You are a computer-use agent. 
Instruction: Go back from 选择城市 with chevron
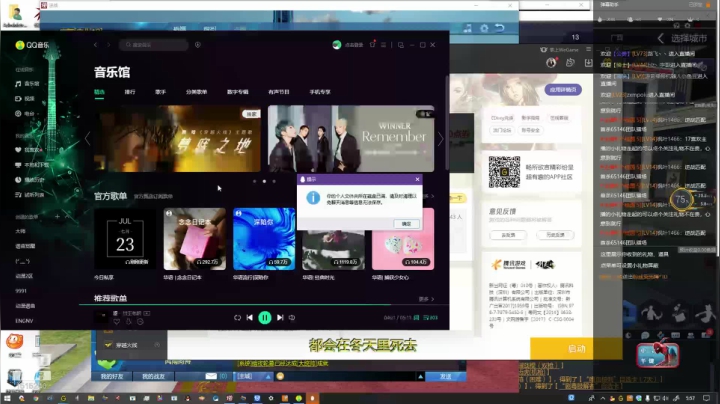660,38
